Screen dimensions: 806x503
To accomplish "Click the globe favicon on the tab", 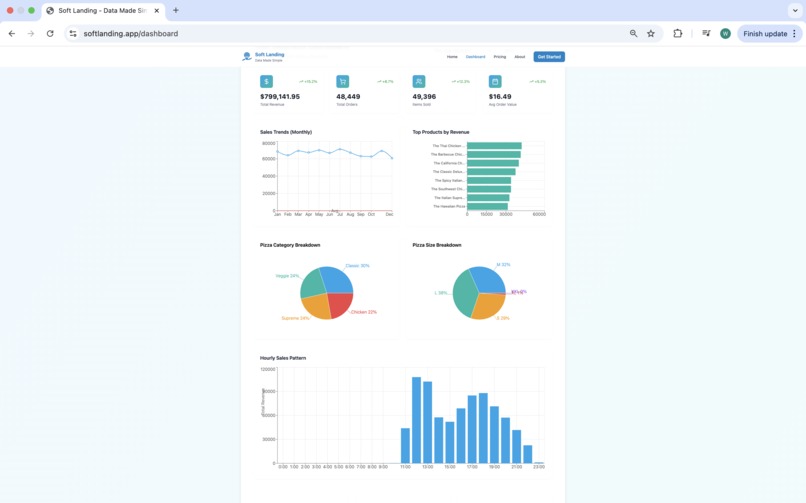I will pos(50,10).
